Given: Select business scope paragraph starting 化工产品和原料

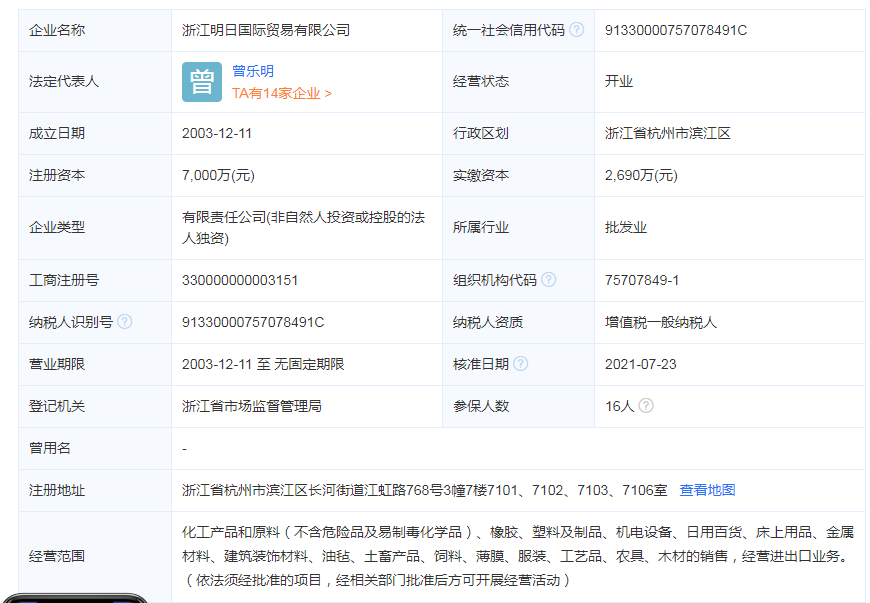Looking at the screenshot, I should click(518, 556).
